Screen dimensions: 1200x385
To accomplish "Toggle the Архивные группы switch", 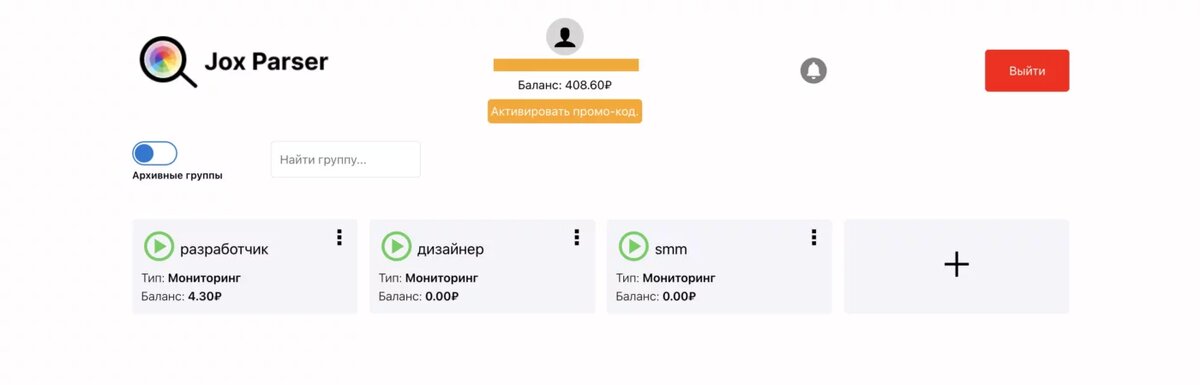I will [155, 153].
